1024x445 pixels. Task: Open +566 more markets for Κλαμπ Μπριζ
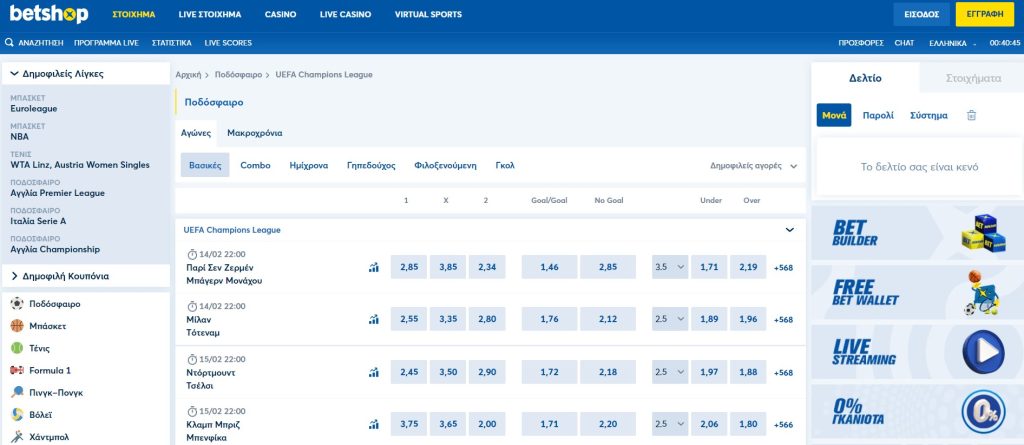click(784, 425)
